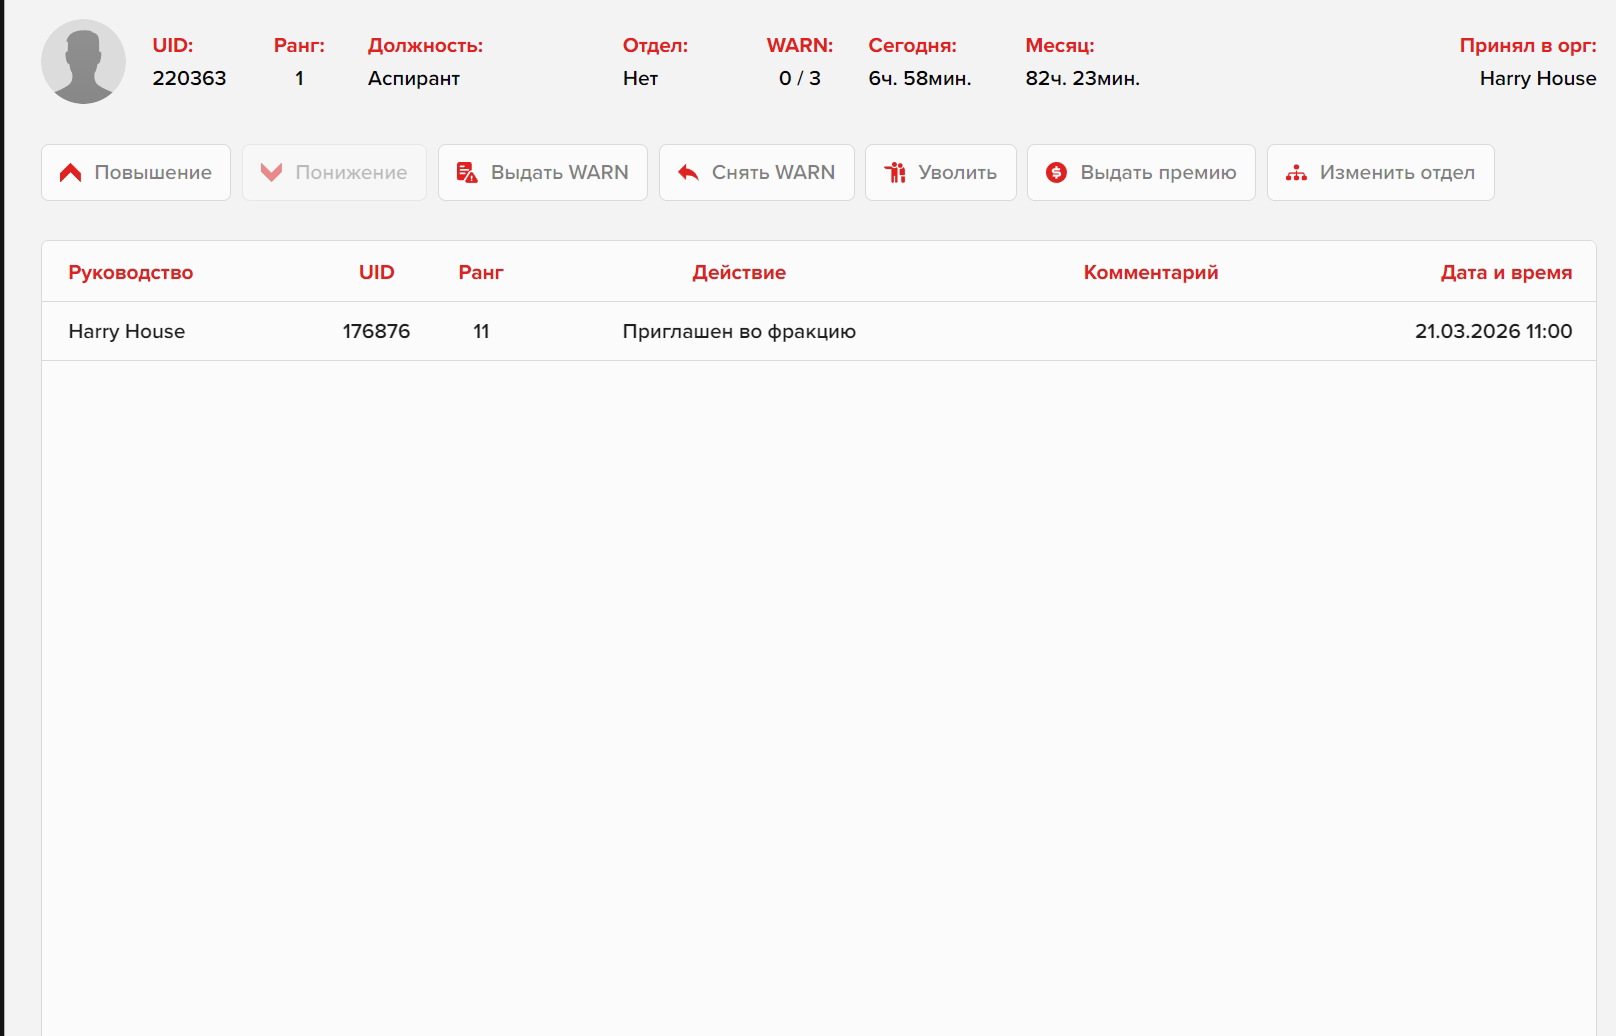Click the document warning icon in Выдать WARN
The image size is (1616, 1036).
(467, 173)
